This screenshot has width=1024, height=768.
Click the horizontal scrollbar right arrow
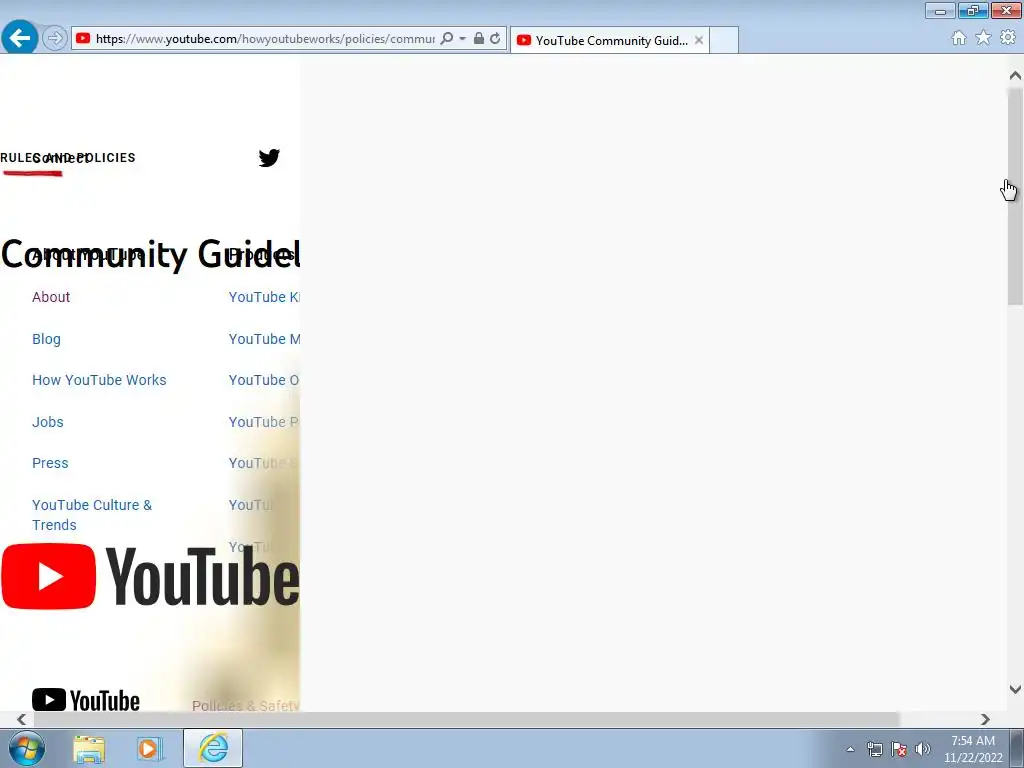(985, 719)
